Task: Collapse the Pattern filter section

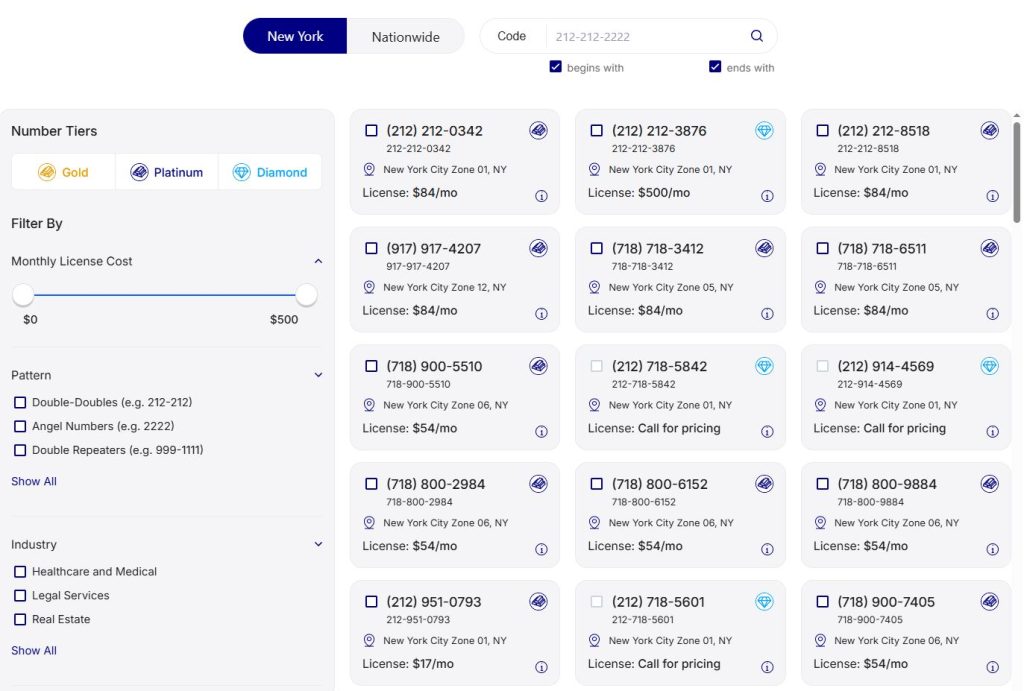Action: [318, 375]
